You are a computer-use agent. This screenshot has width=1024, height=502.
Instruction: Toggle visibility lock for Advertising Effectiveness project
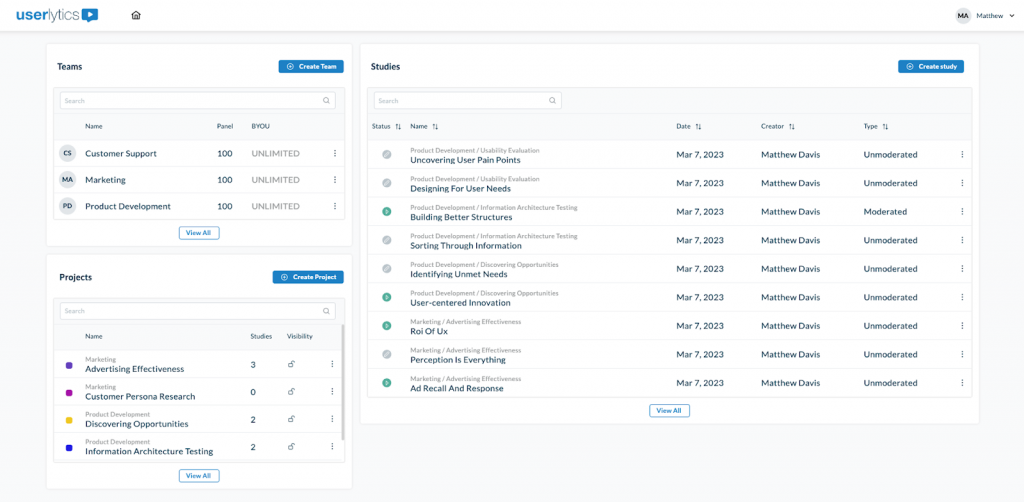pos(291,364)
